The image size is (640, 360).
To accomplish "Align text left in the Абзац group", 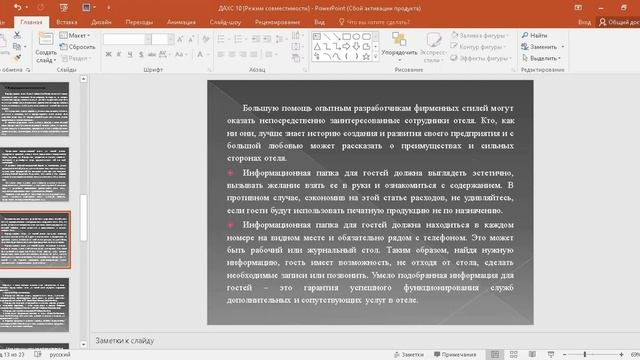I will 221,54.
